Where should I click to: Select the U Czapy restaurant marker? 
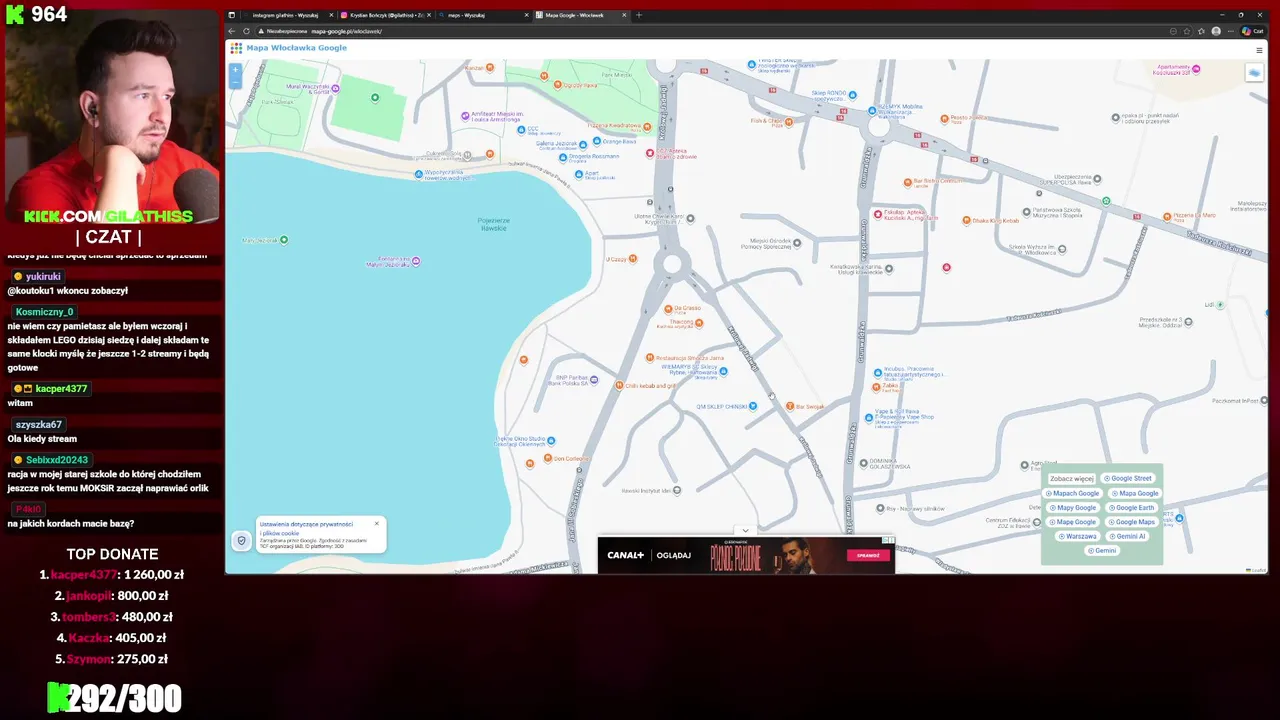(632, 259)
